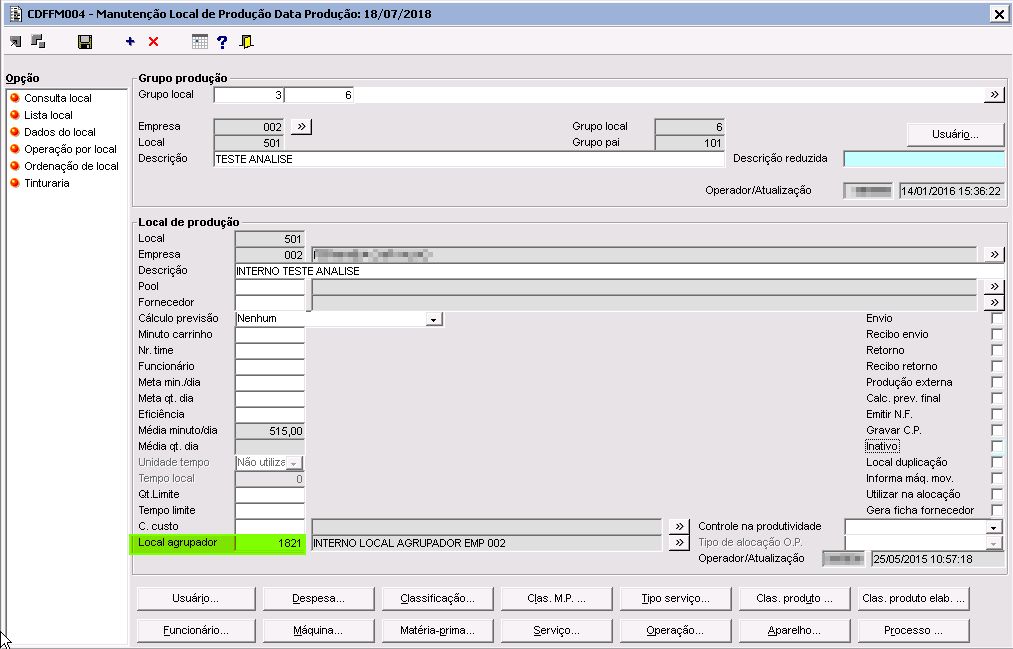Click the Operação... button
The width and height of the screenshot is (1013, 649).
coord(675,630)
